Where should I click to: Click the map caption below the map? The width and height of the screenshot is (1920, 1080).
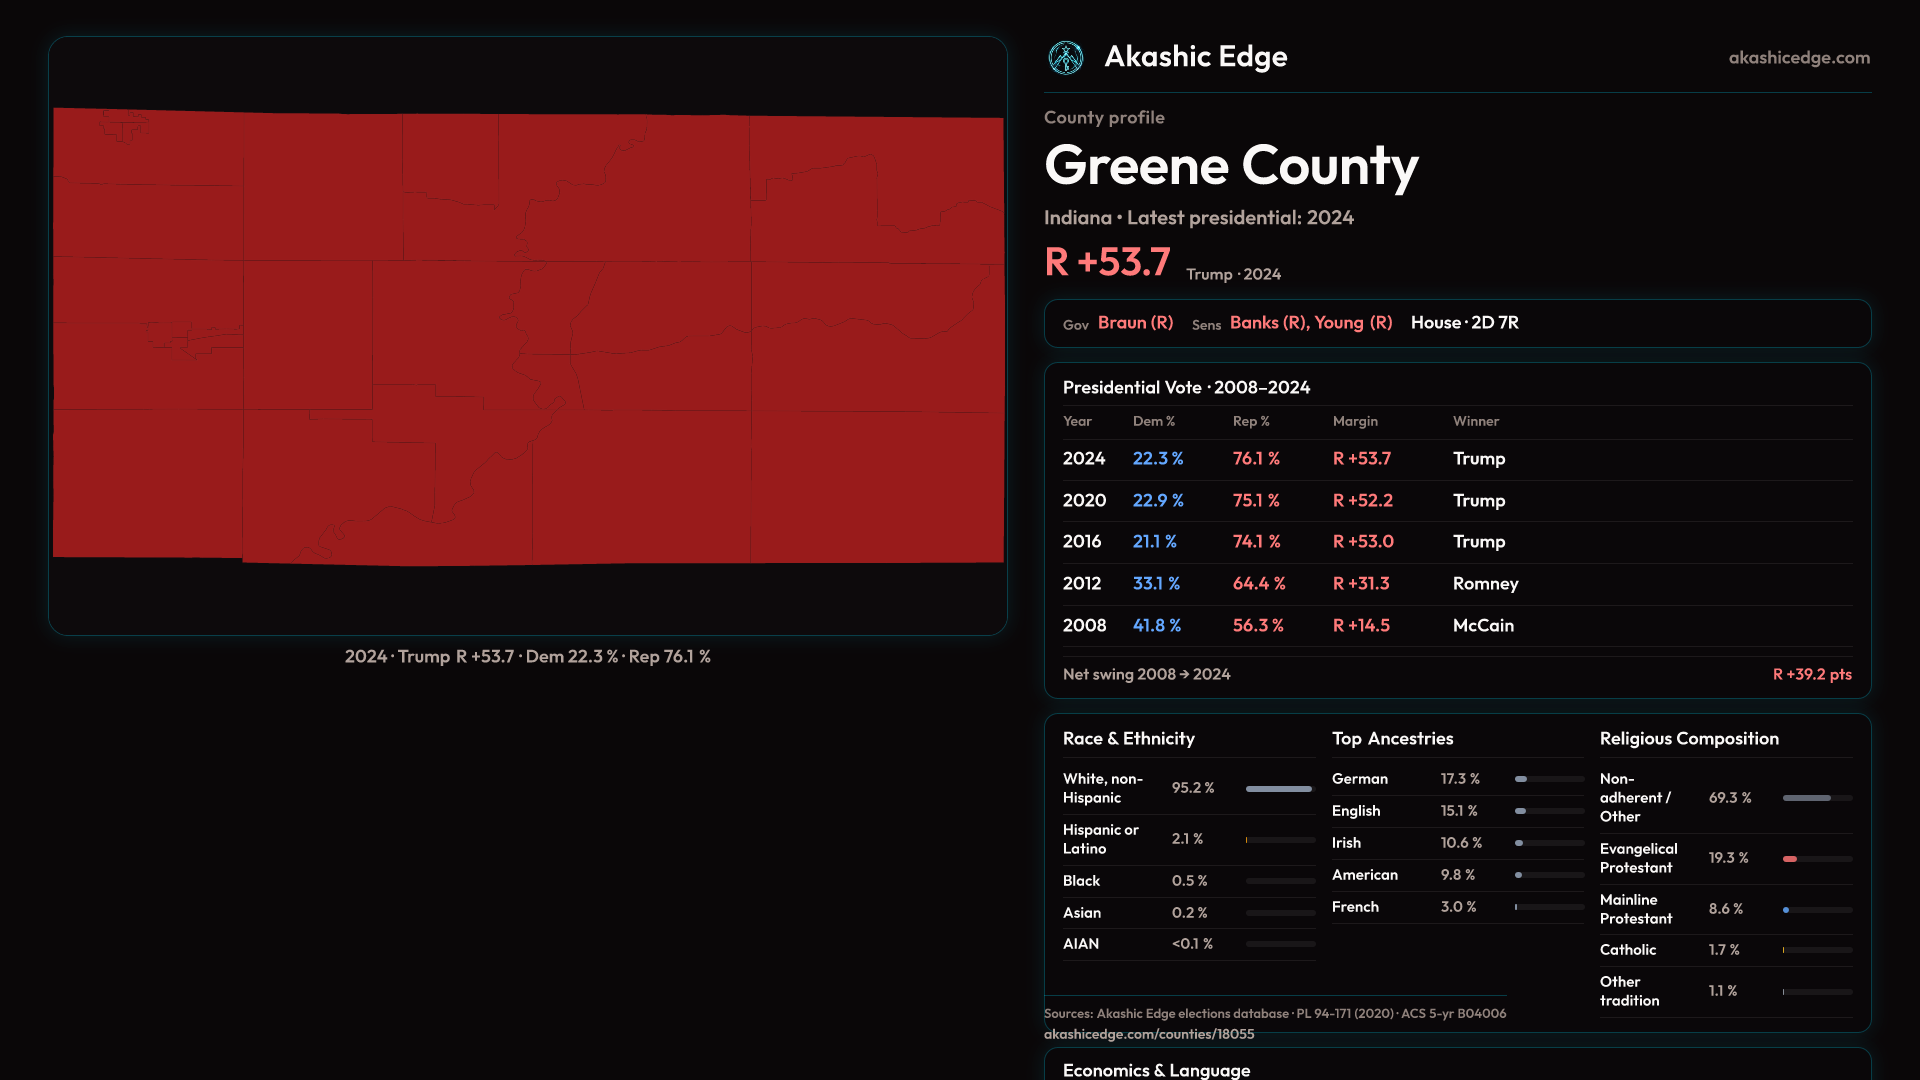[527, 657]
